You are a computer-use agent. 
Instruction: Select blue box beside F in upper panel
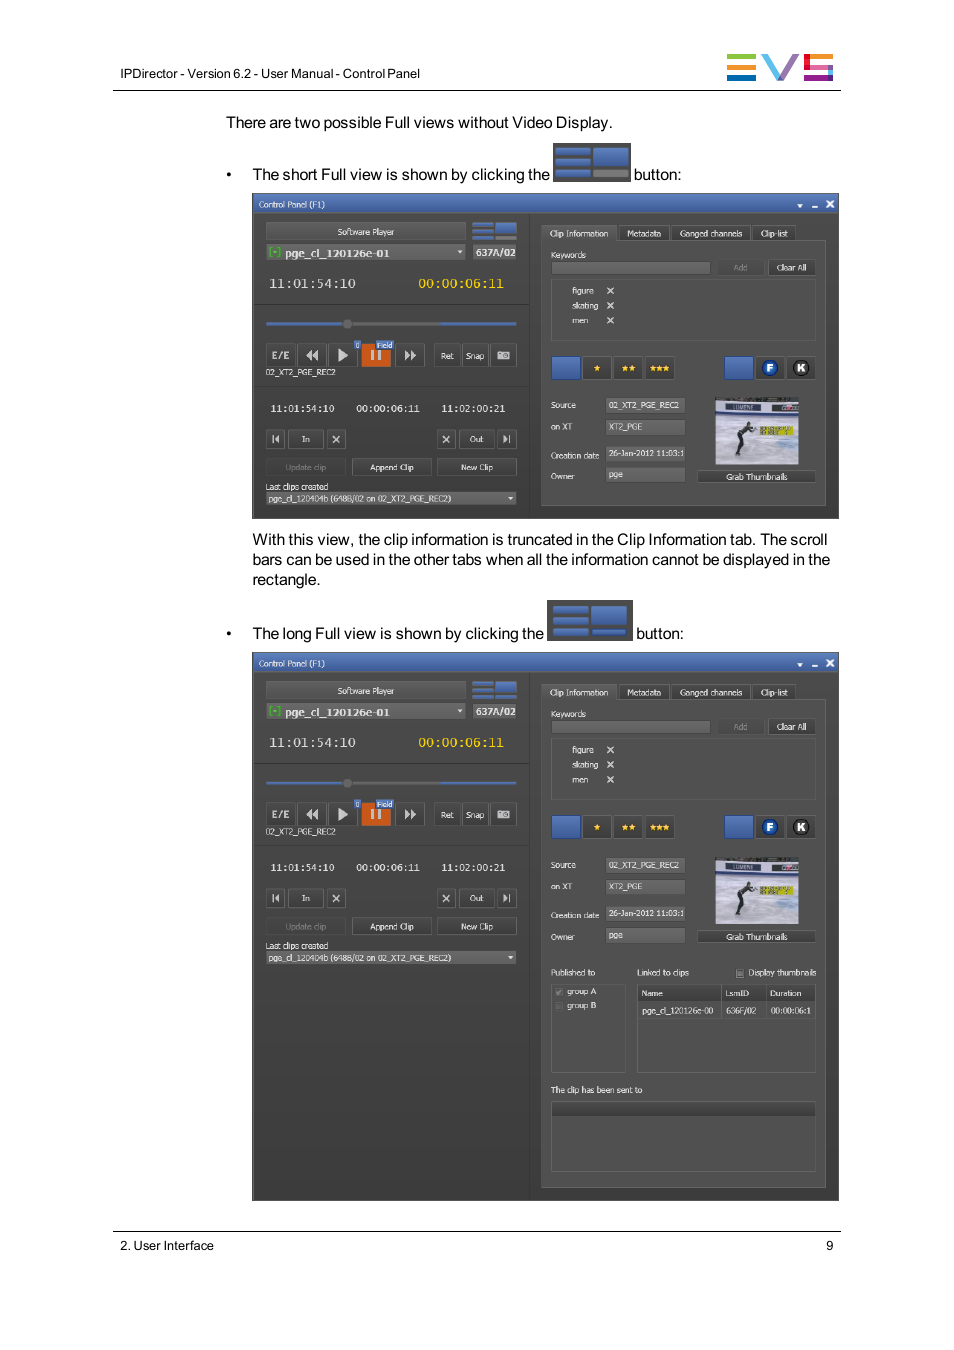click(x=739, y=368)
